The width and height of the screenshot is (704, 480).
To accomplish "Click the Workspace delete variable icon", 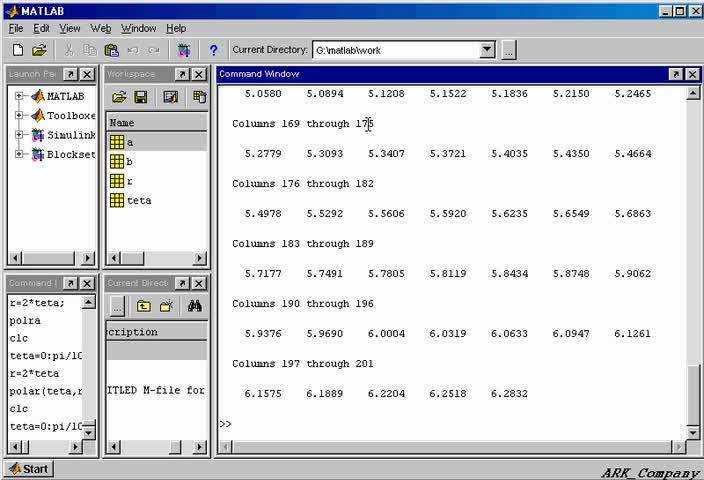I will pyautogui.click(x=200, y=97).
